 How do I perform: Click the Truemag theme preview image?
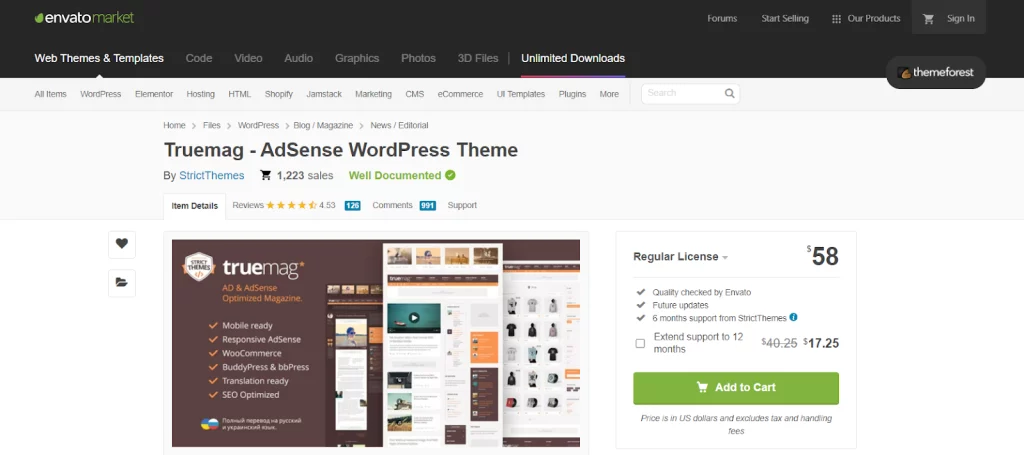click(x=376, y=343)
